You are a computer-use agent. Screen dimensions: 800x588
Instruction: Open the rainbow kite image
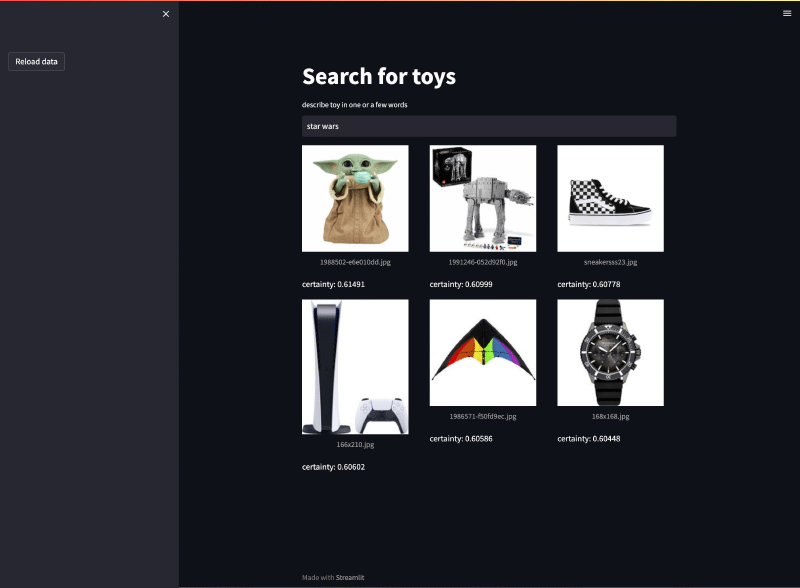click(483, 352)
